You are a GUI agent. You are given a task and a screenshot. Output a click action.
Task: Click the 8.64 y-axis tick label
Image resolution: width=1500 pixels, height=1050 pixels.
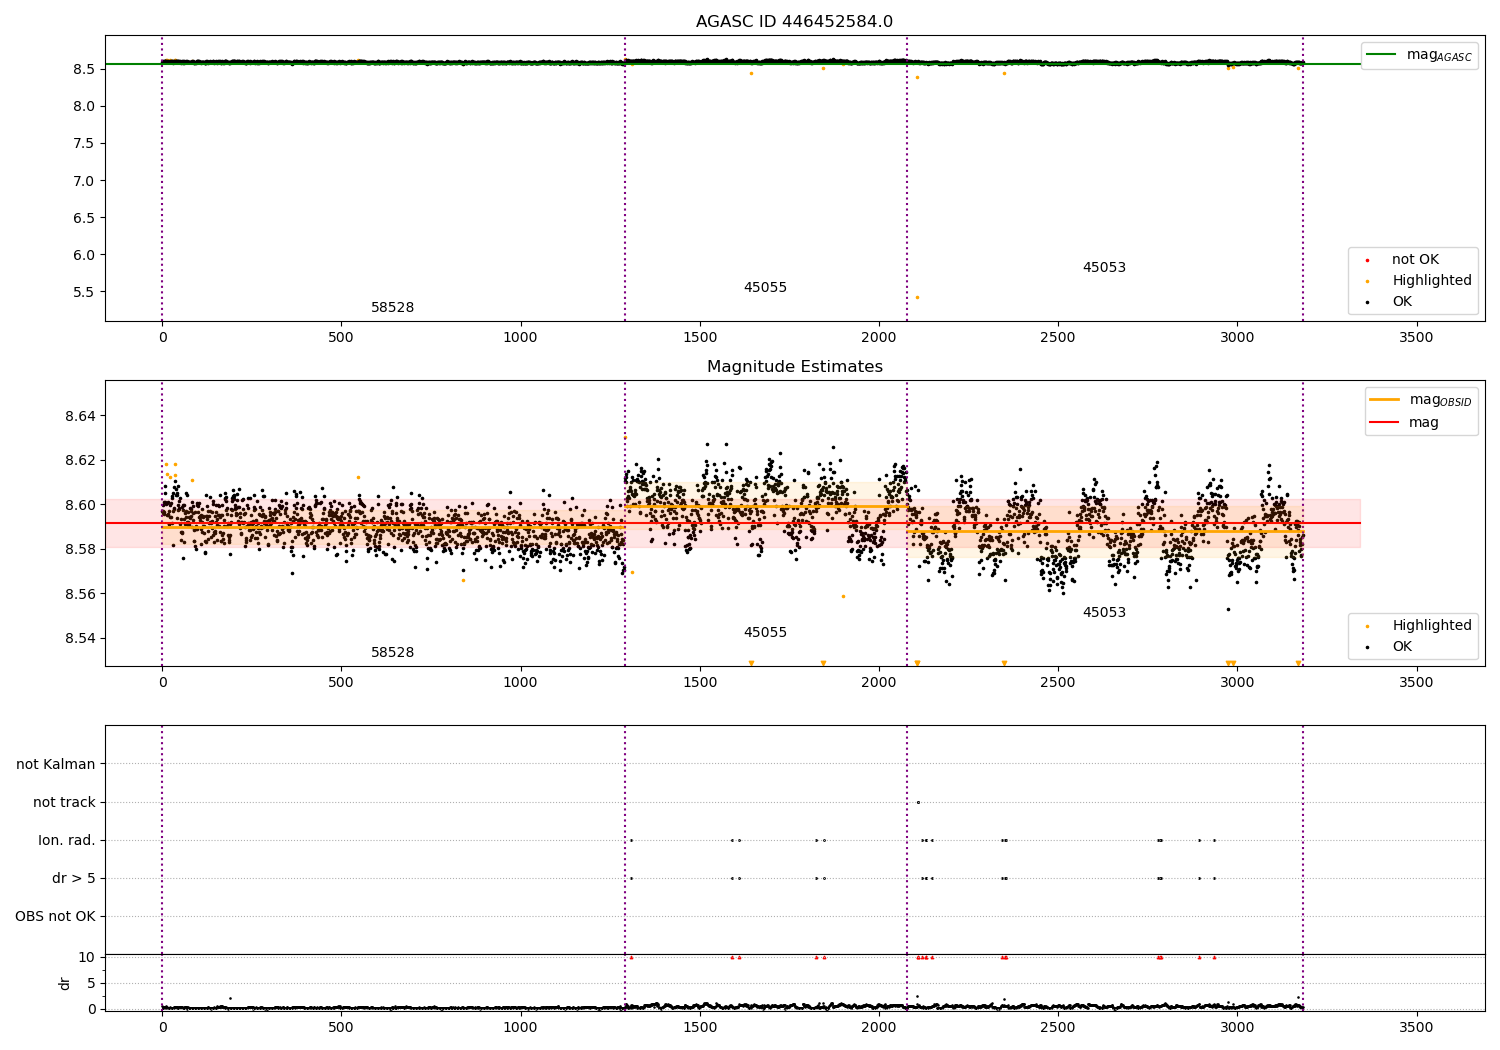(x=78, y=416)
